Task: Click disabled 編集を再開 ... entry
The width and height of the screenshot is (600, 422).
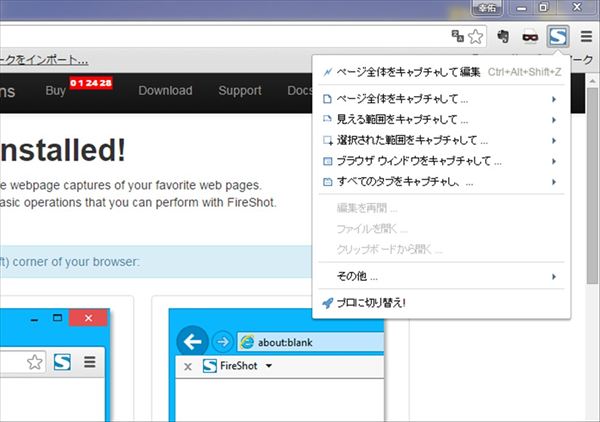Action: pos(442,208)
